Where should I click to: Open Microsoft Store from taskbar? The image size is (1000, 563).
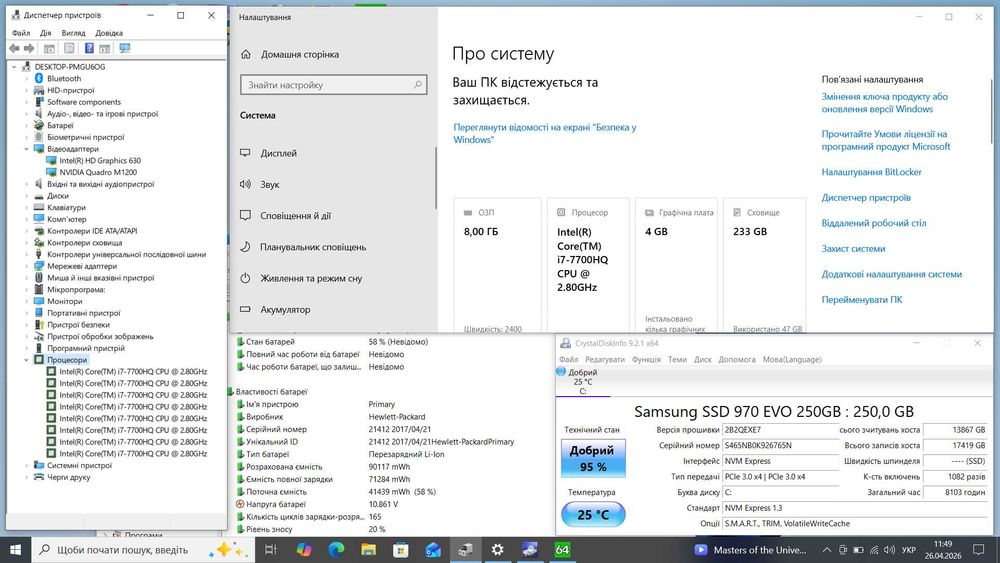(x=401, y=550)
